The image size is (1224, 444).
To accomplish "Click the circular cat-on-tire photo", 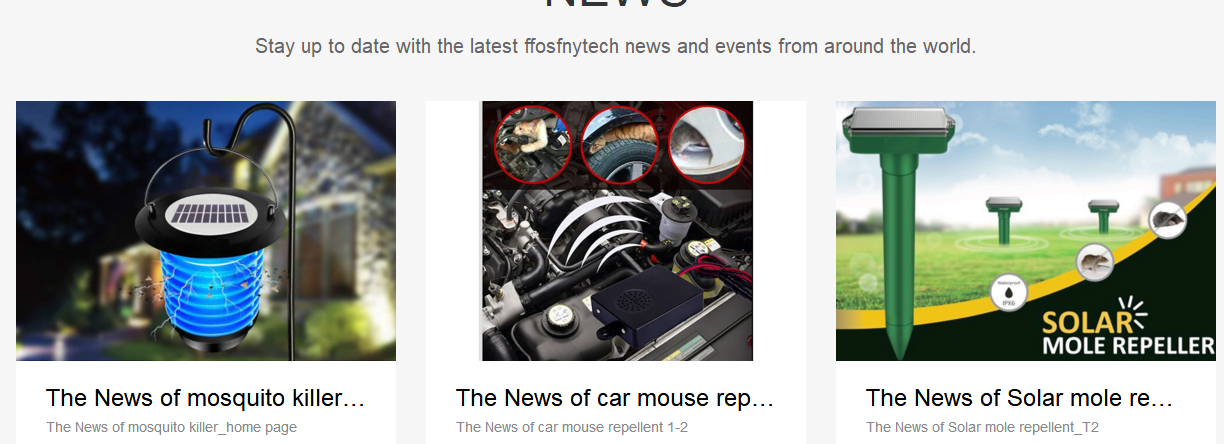I will 618,145.
